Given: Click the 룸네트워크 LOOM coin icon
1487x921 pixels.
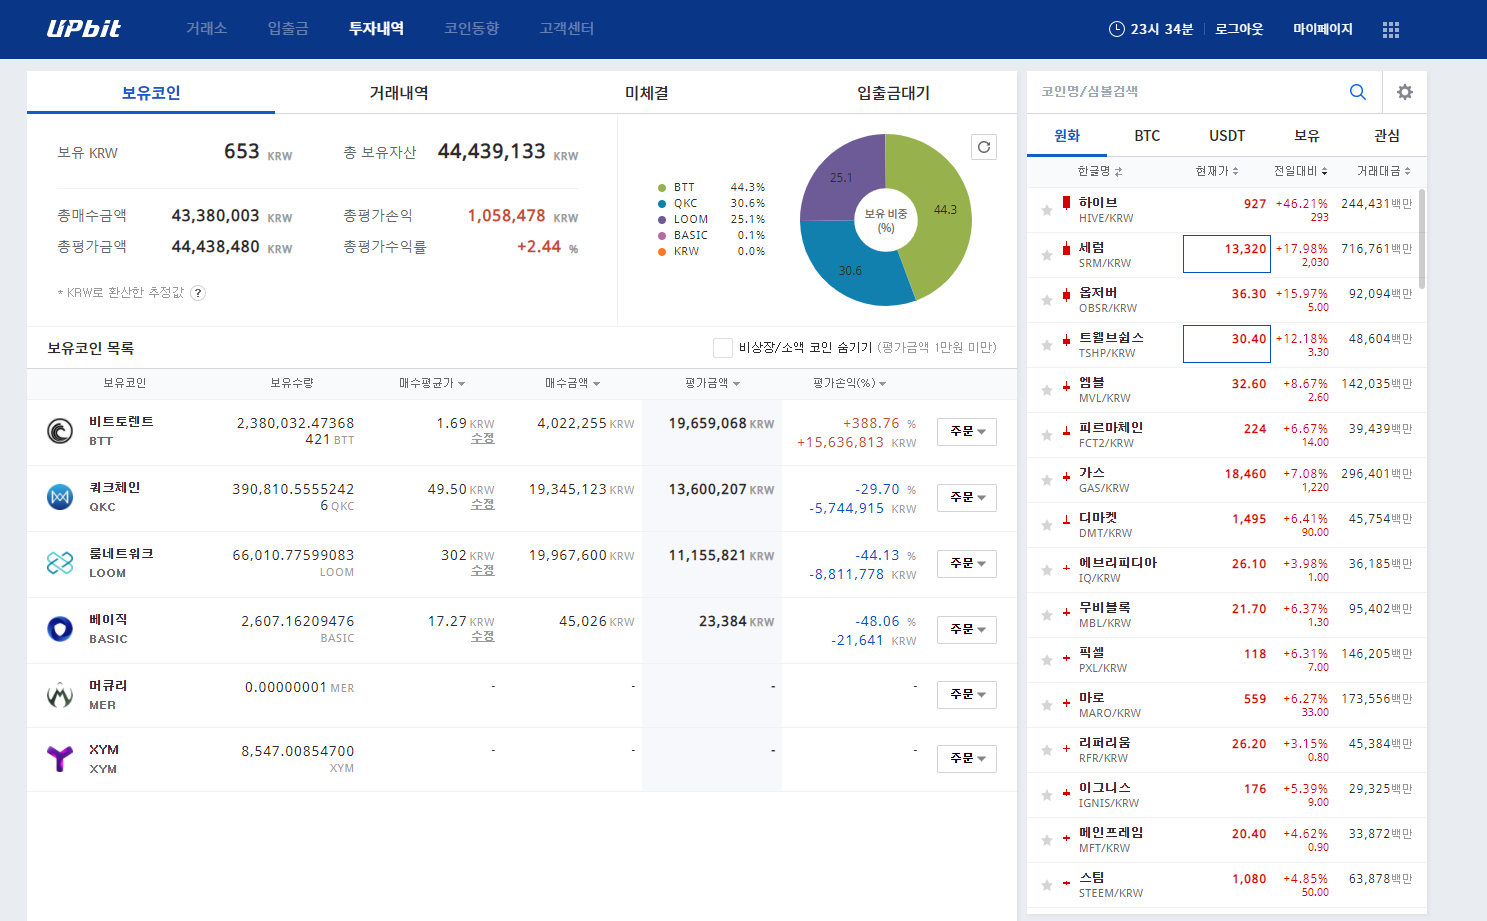Looking at the screenshot, I should 60,563.
